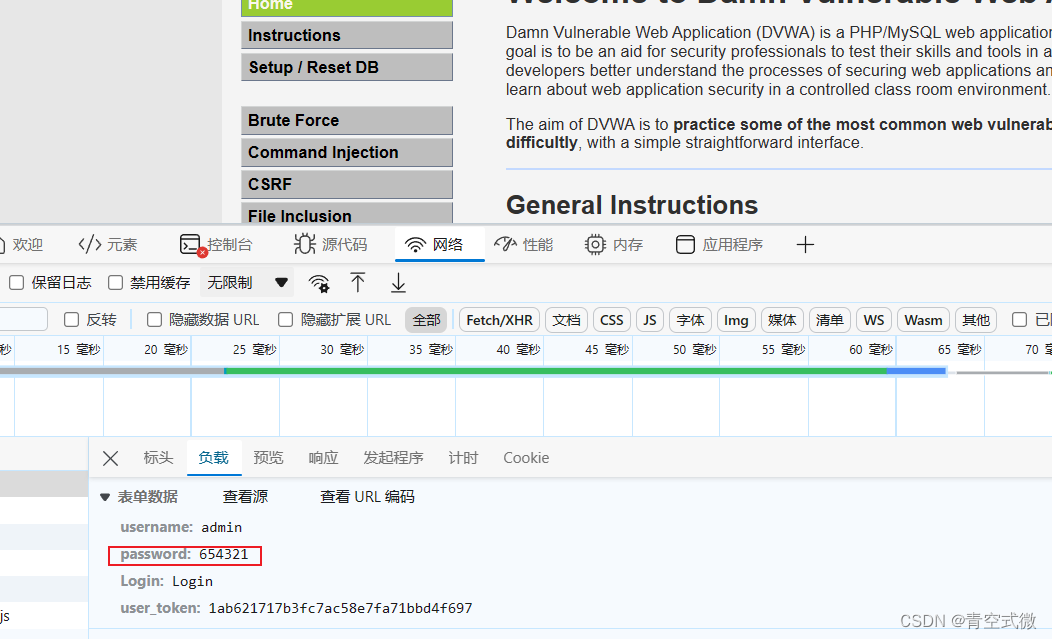Open the File Inclusion page
Viewport: 1052px width, 639px height.
[x=347, y=214]
